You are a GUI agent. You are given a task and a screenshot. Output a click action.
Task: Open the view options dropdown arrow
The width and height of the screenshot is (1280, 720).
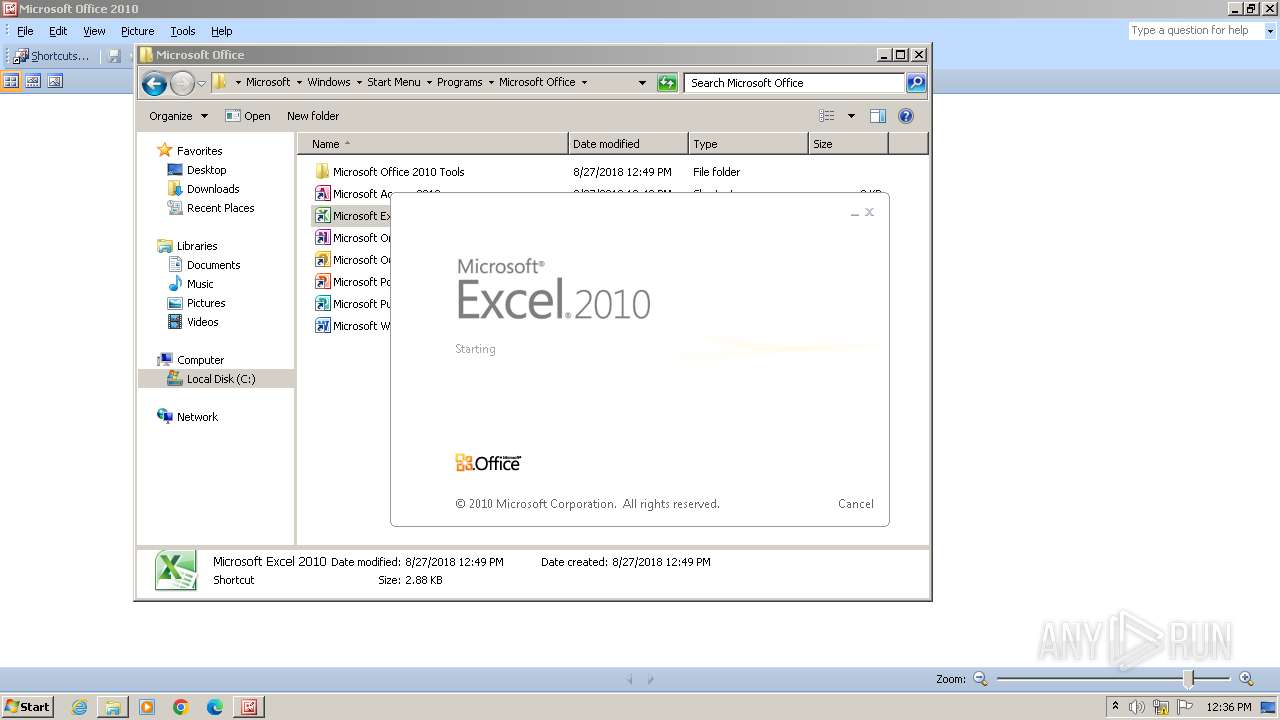(x=851, y=116)
